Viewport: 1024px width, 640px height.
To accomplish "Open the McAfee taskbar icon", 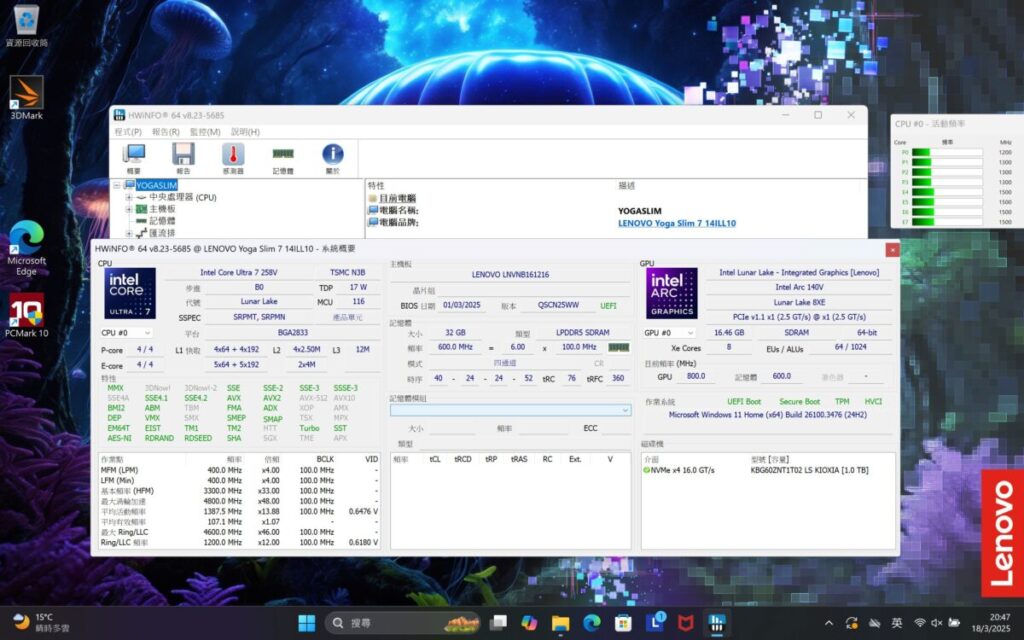I will click(685, 623).
